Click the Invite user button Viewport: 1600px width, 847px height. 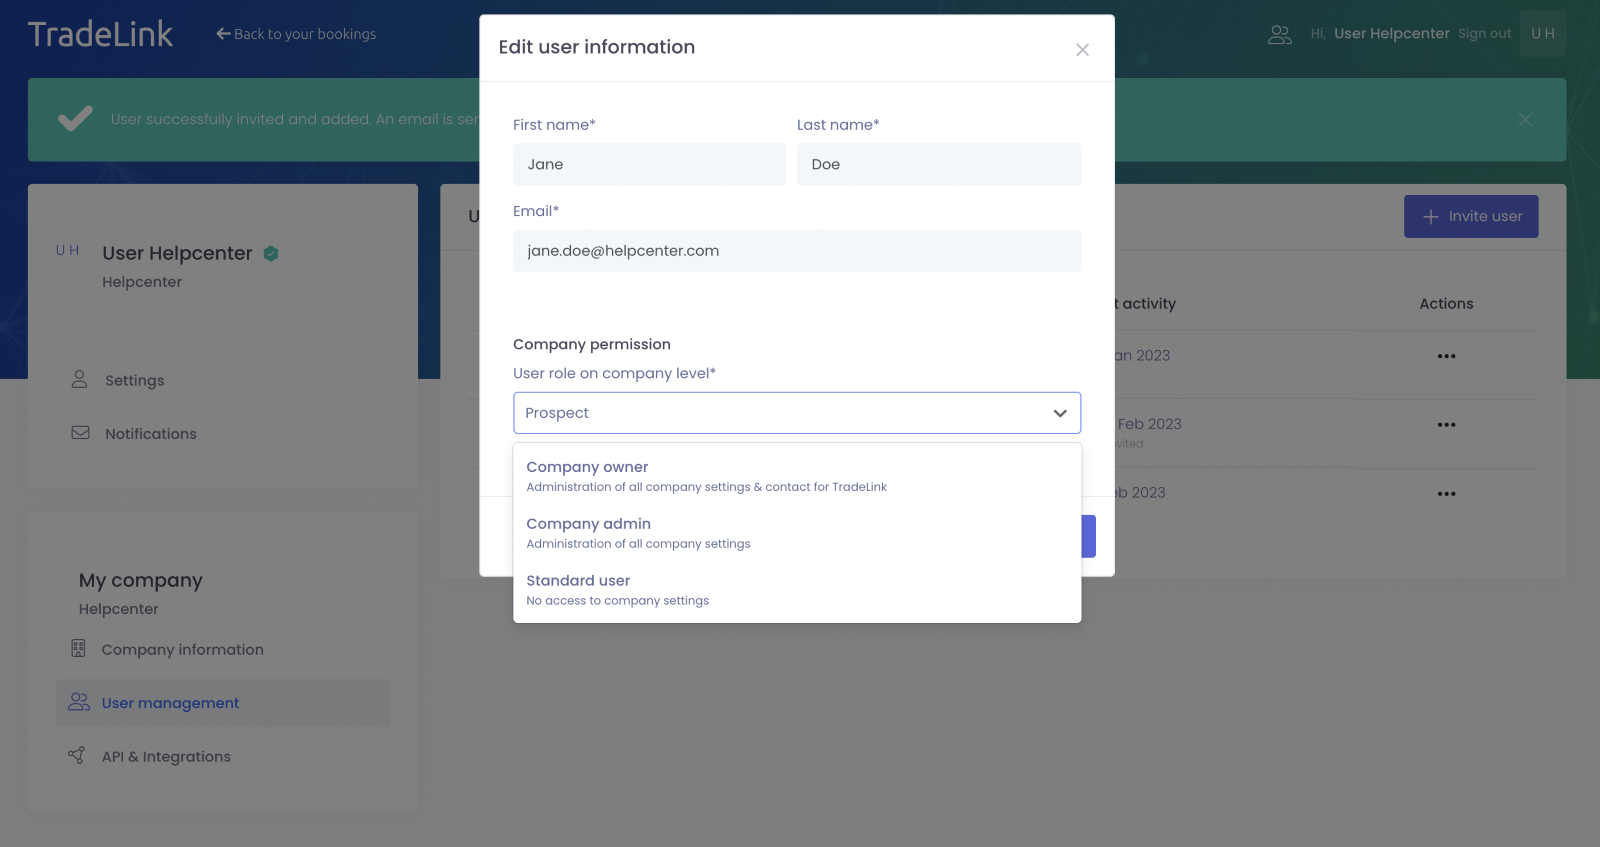[x=1471, y=217]
